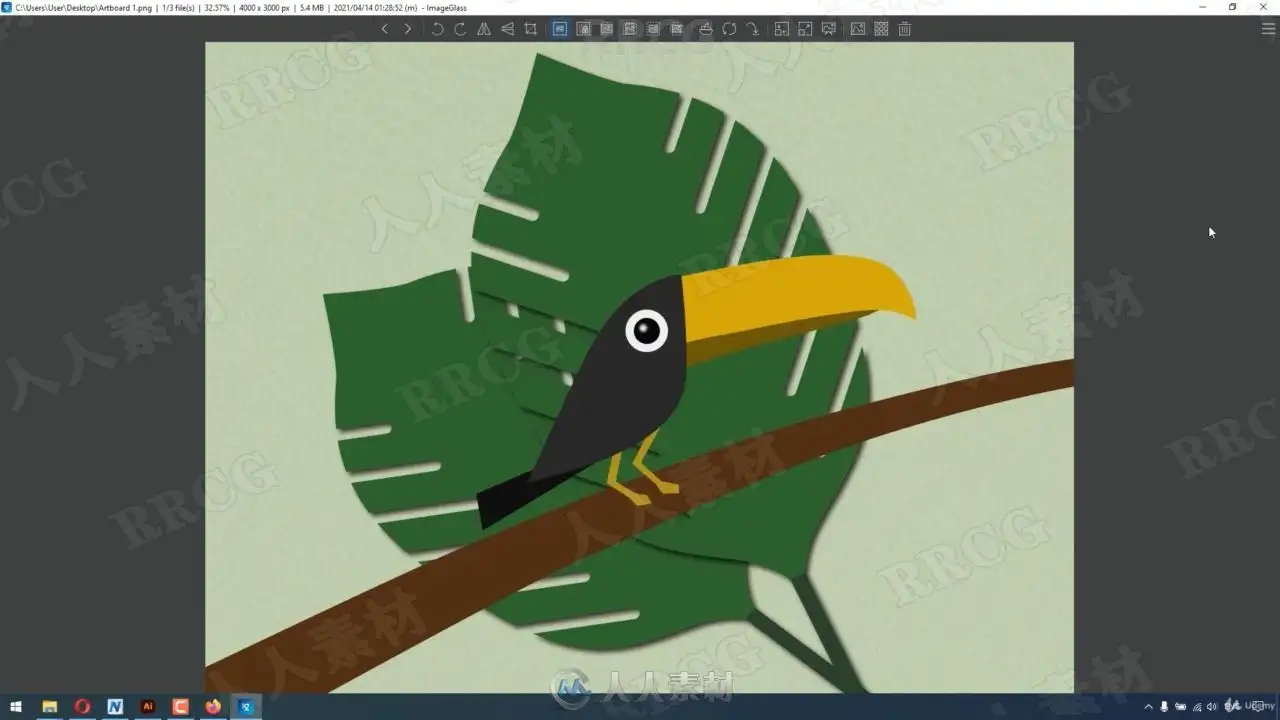
Task: Delete image with the trash icon
Action: coord(904,29)
